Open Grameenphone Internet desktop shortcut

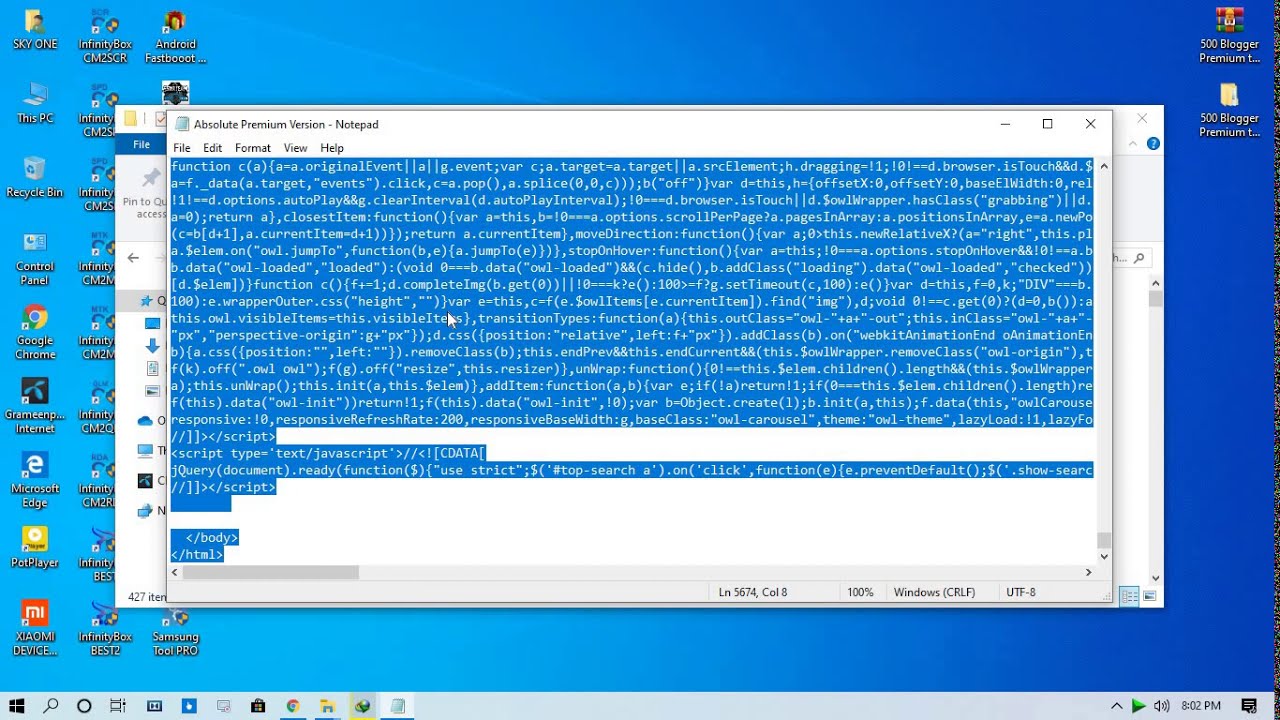coord(35,407)
